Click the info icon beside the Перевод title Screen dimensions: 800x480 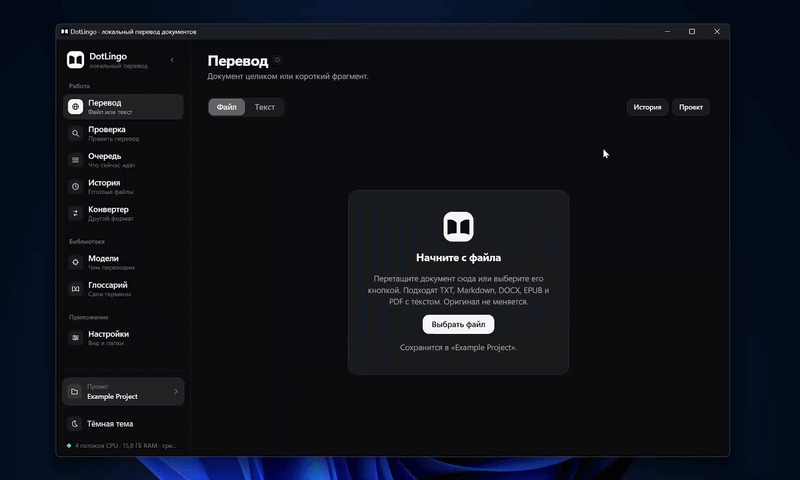[x=277, y=60]
